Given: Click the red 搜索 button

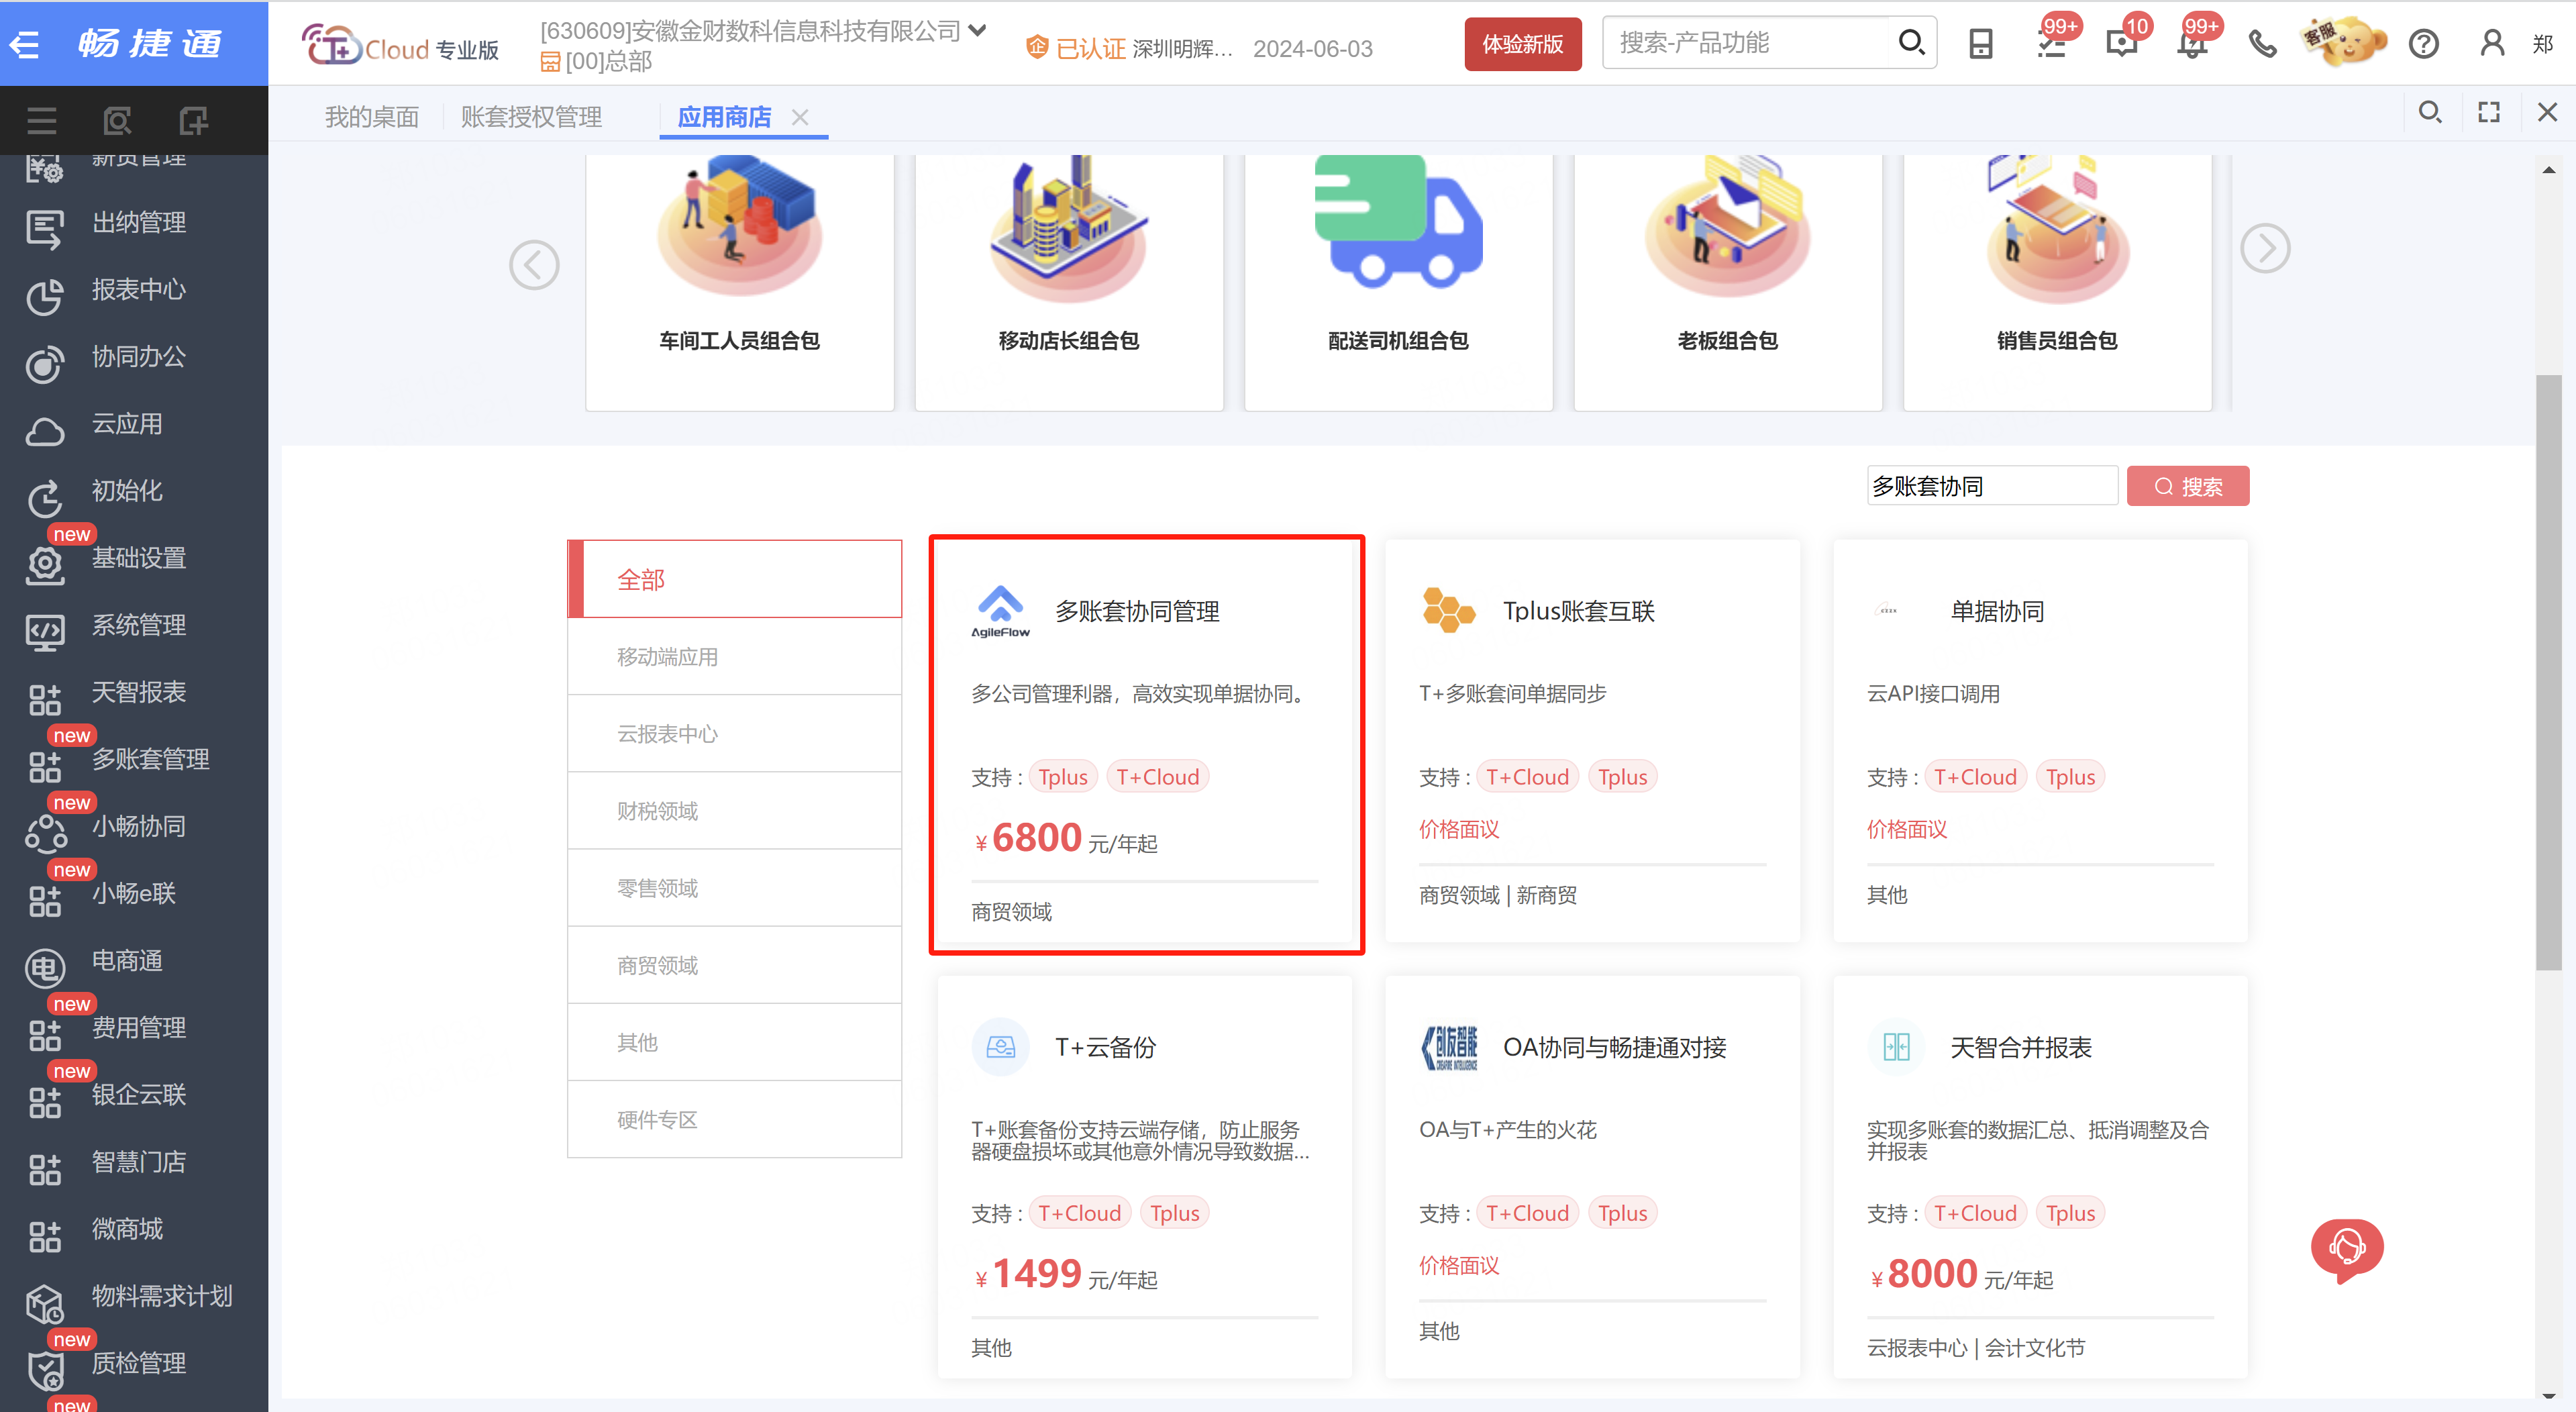Looking at the screenshot, I should tap(2187, 486).
